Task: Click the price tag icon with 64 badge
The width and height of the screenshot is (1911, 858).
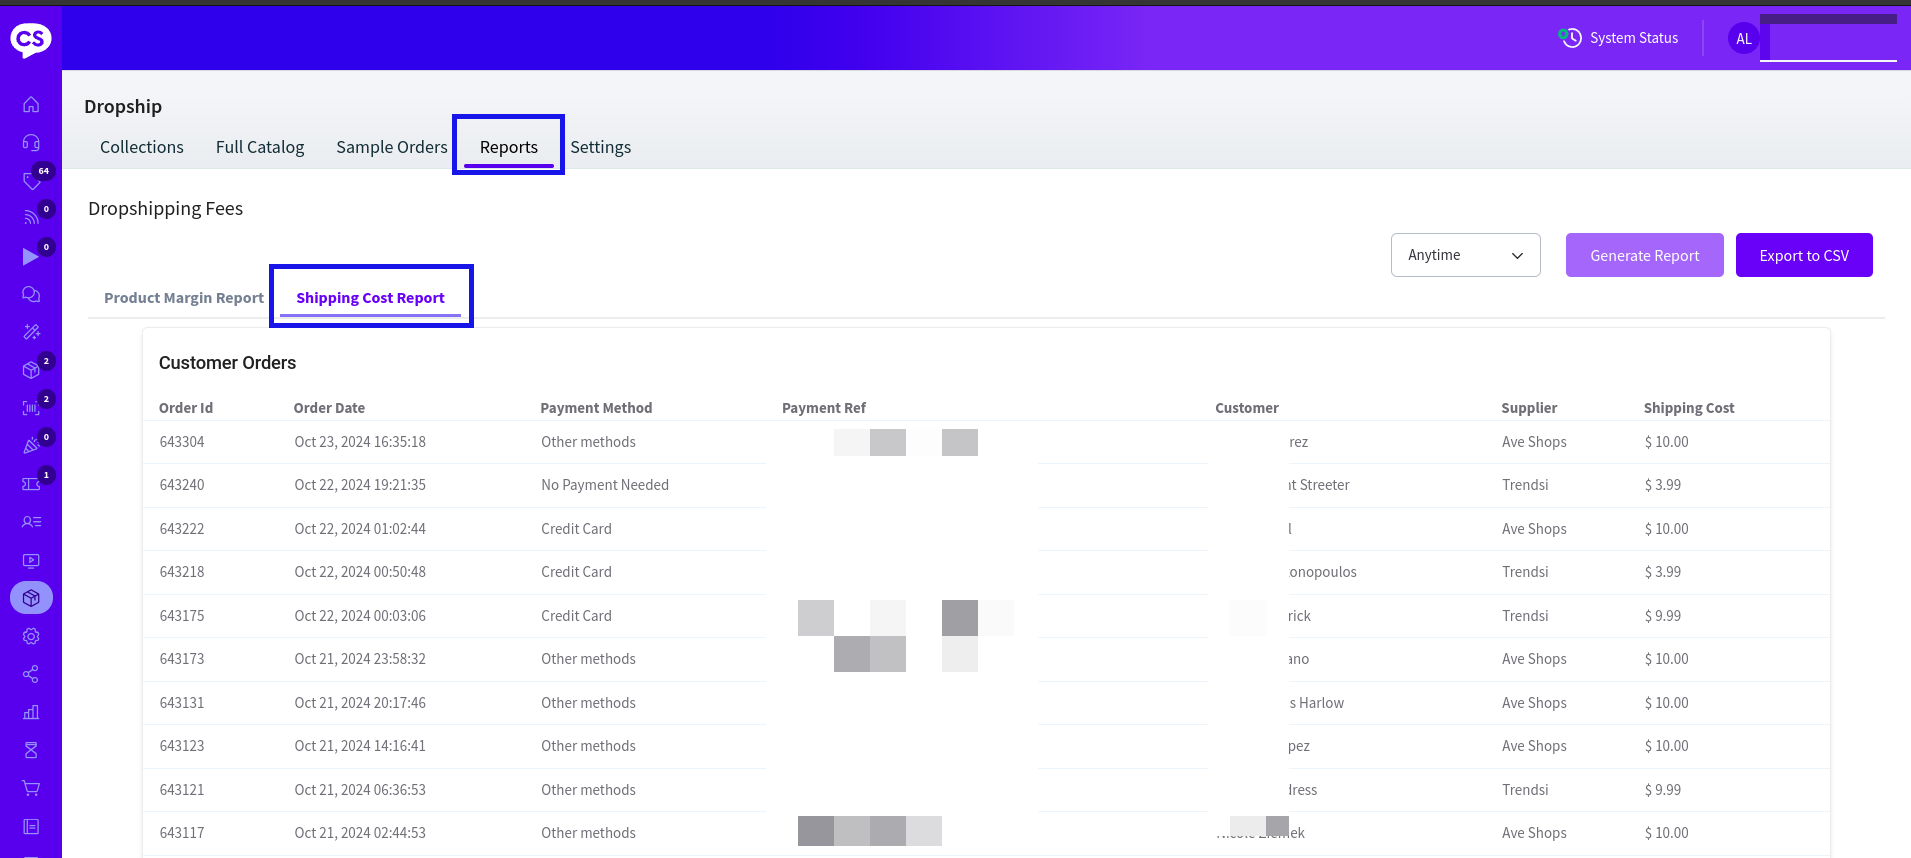Action: 31,181
